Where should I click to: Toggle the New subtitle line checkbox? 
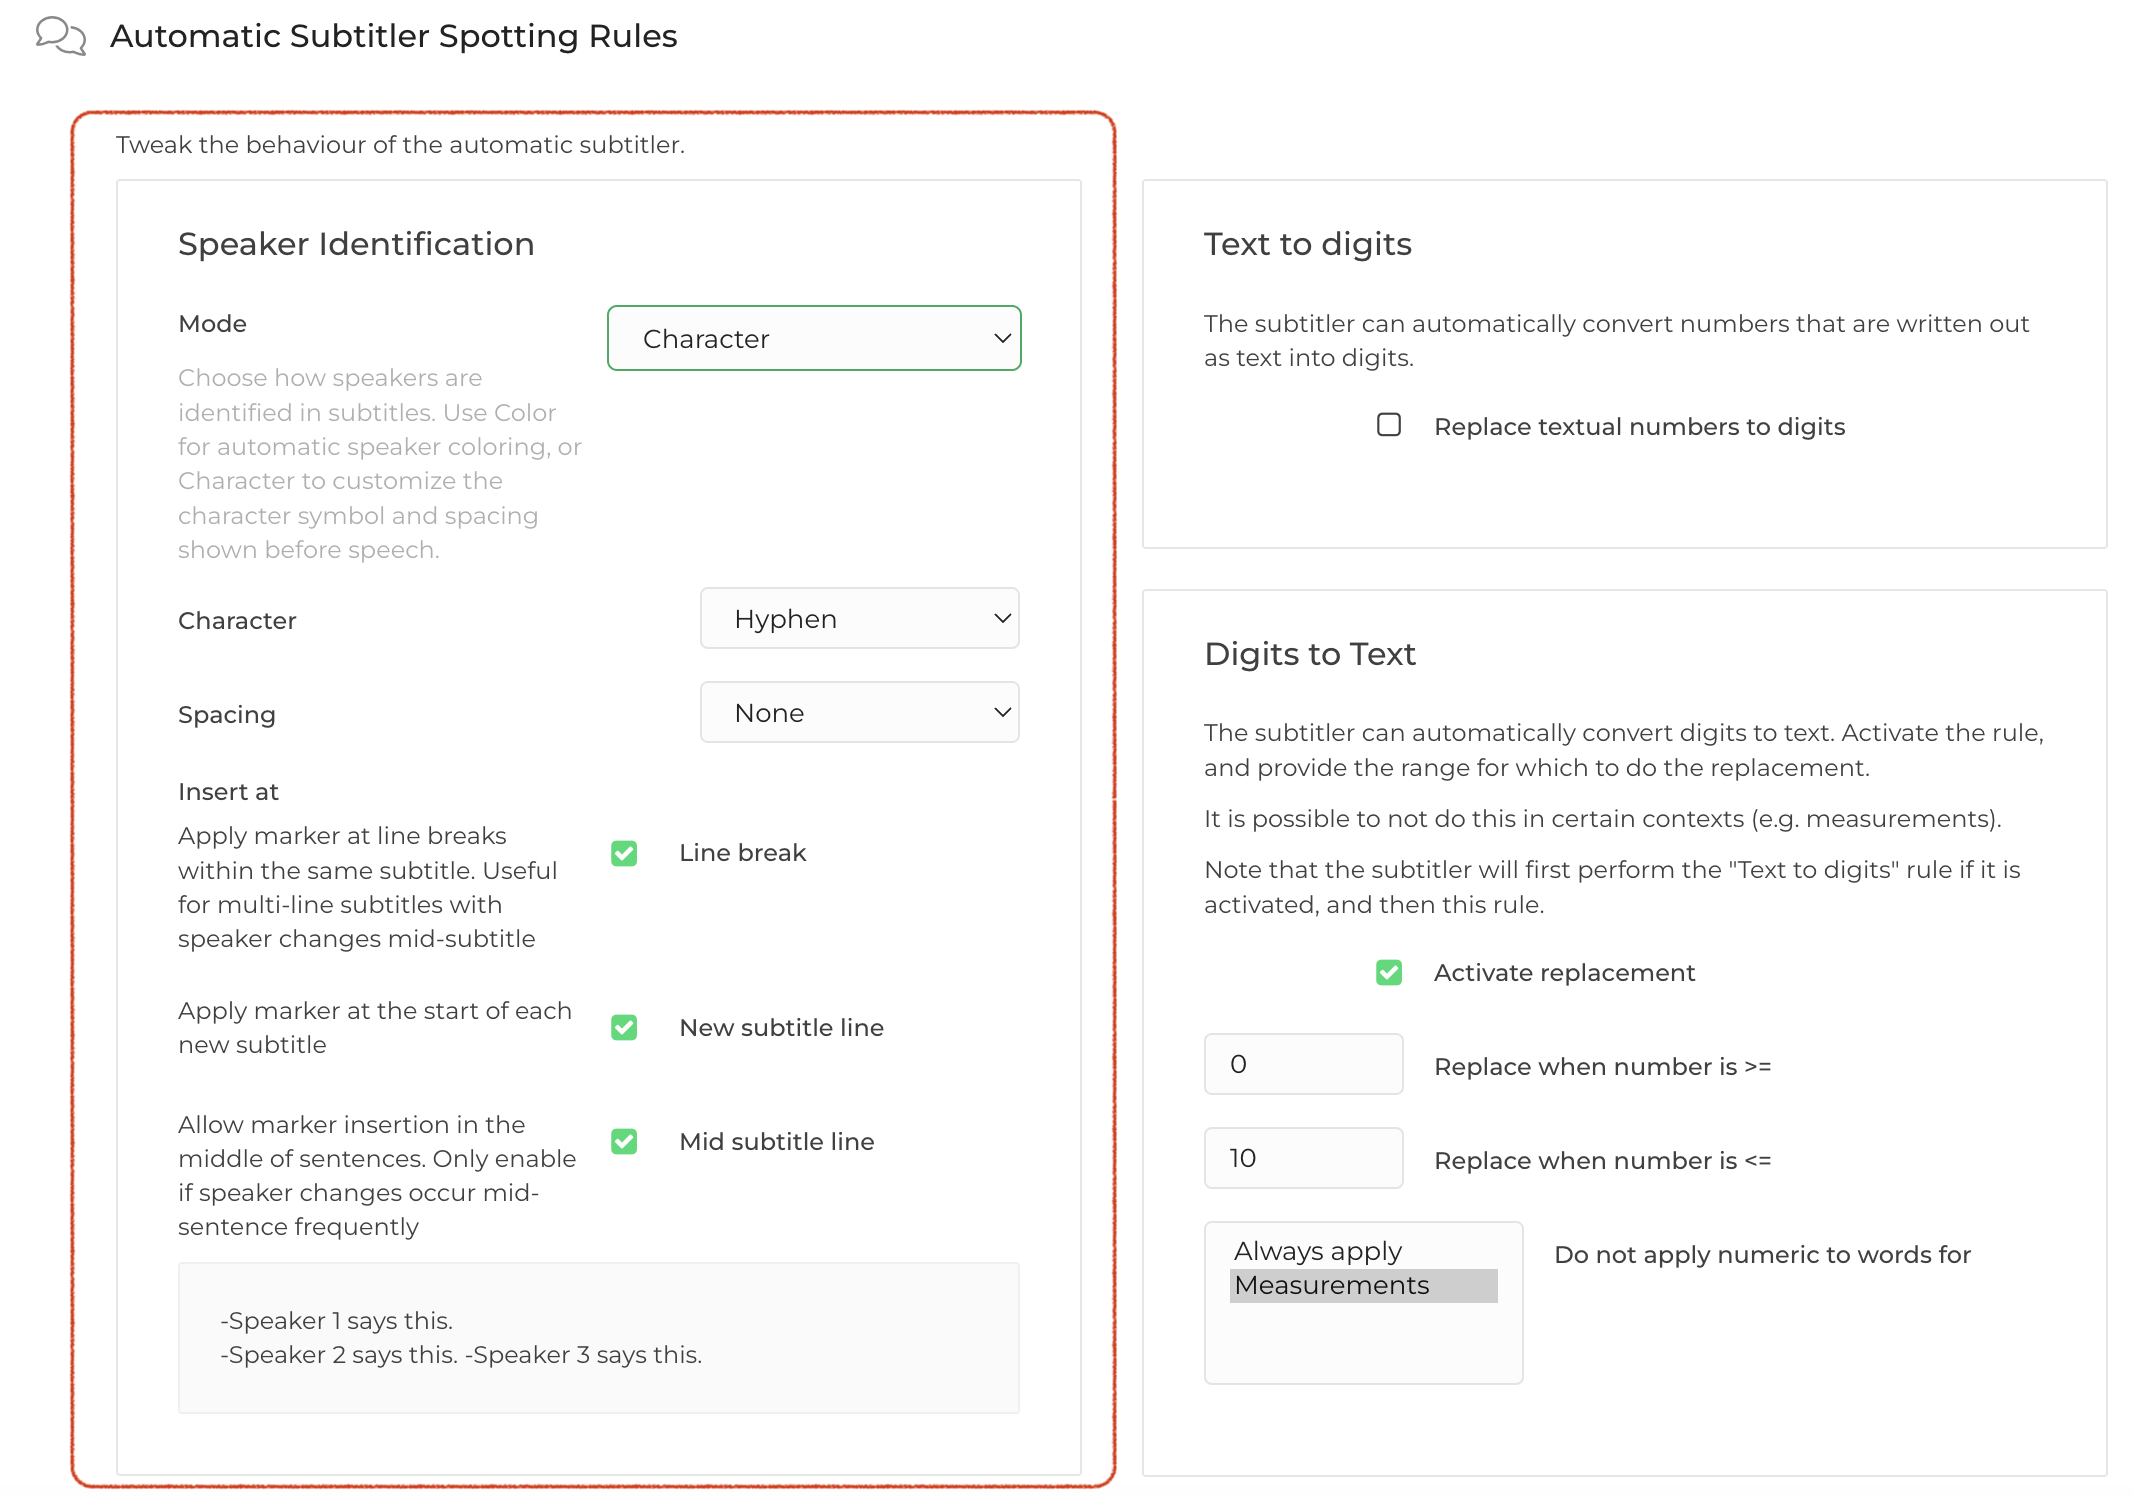(624, 1027)
